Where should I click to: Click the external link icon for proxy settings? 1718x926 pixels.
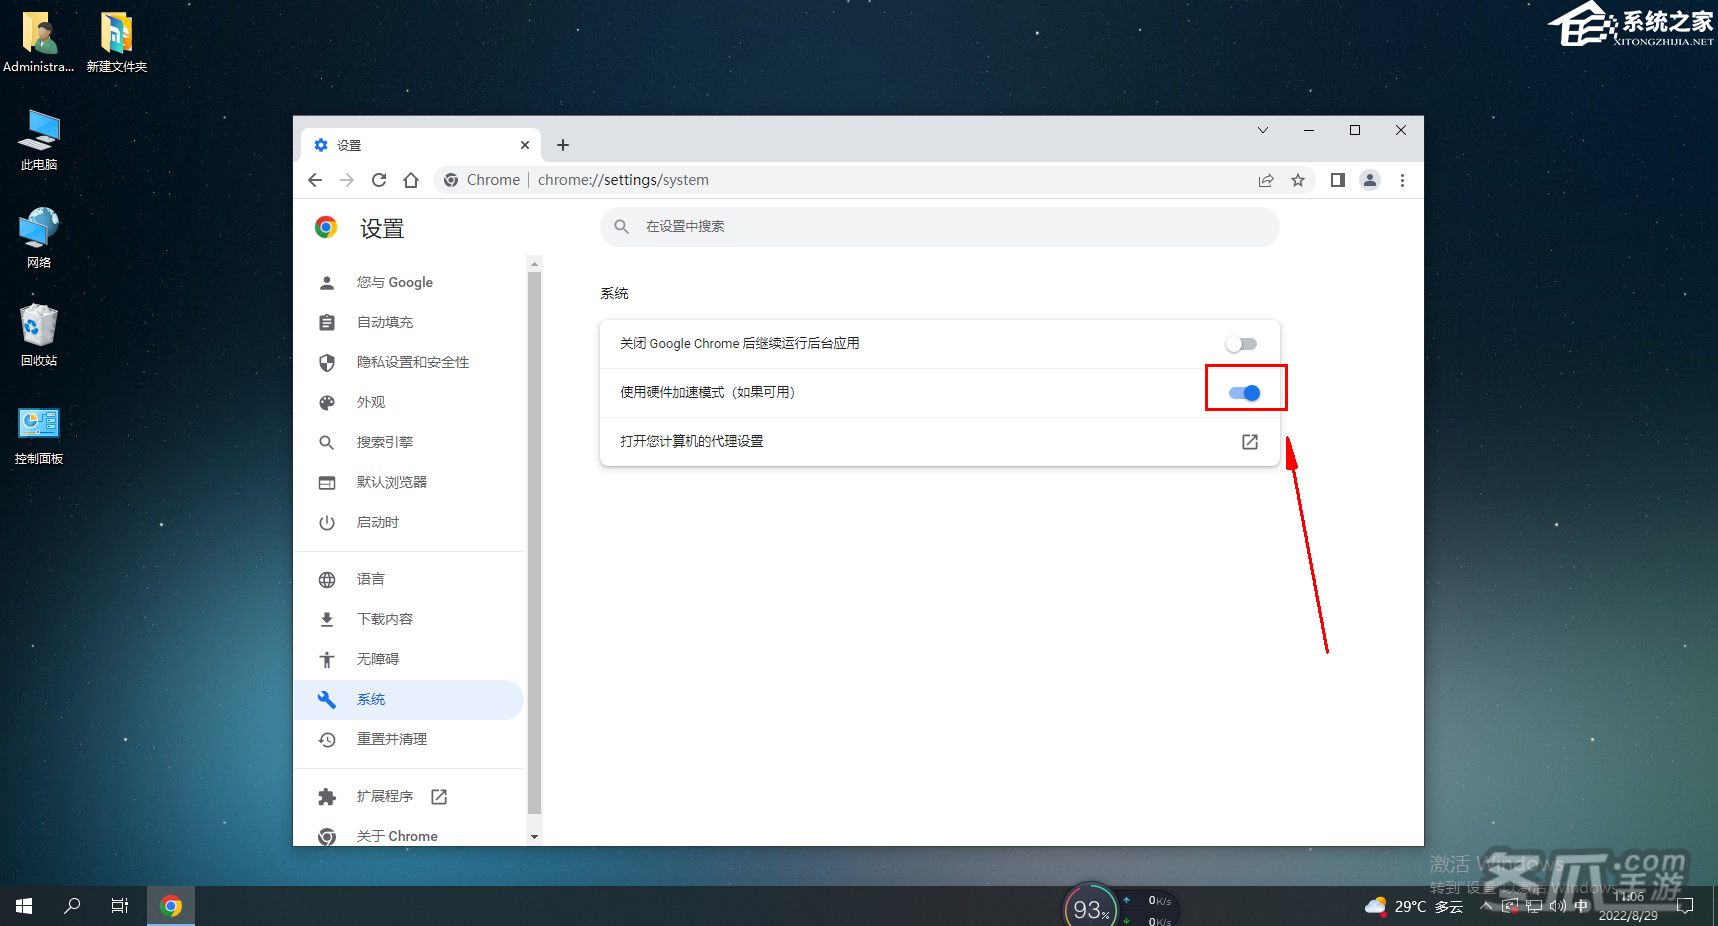point(1250,442)
